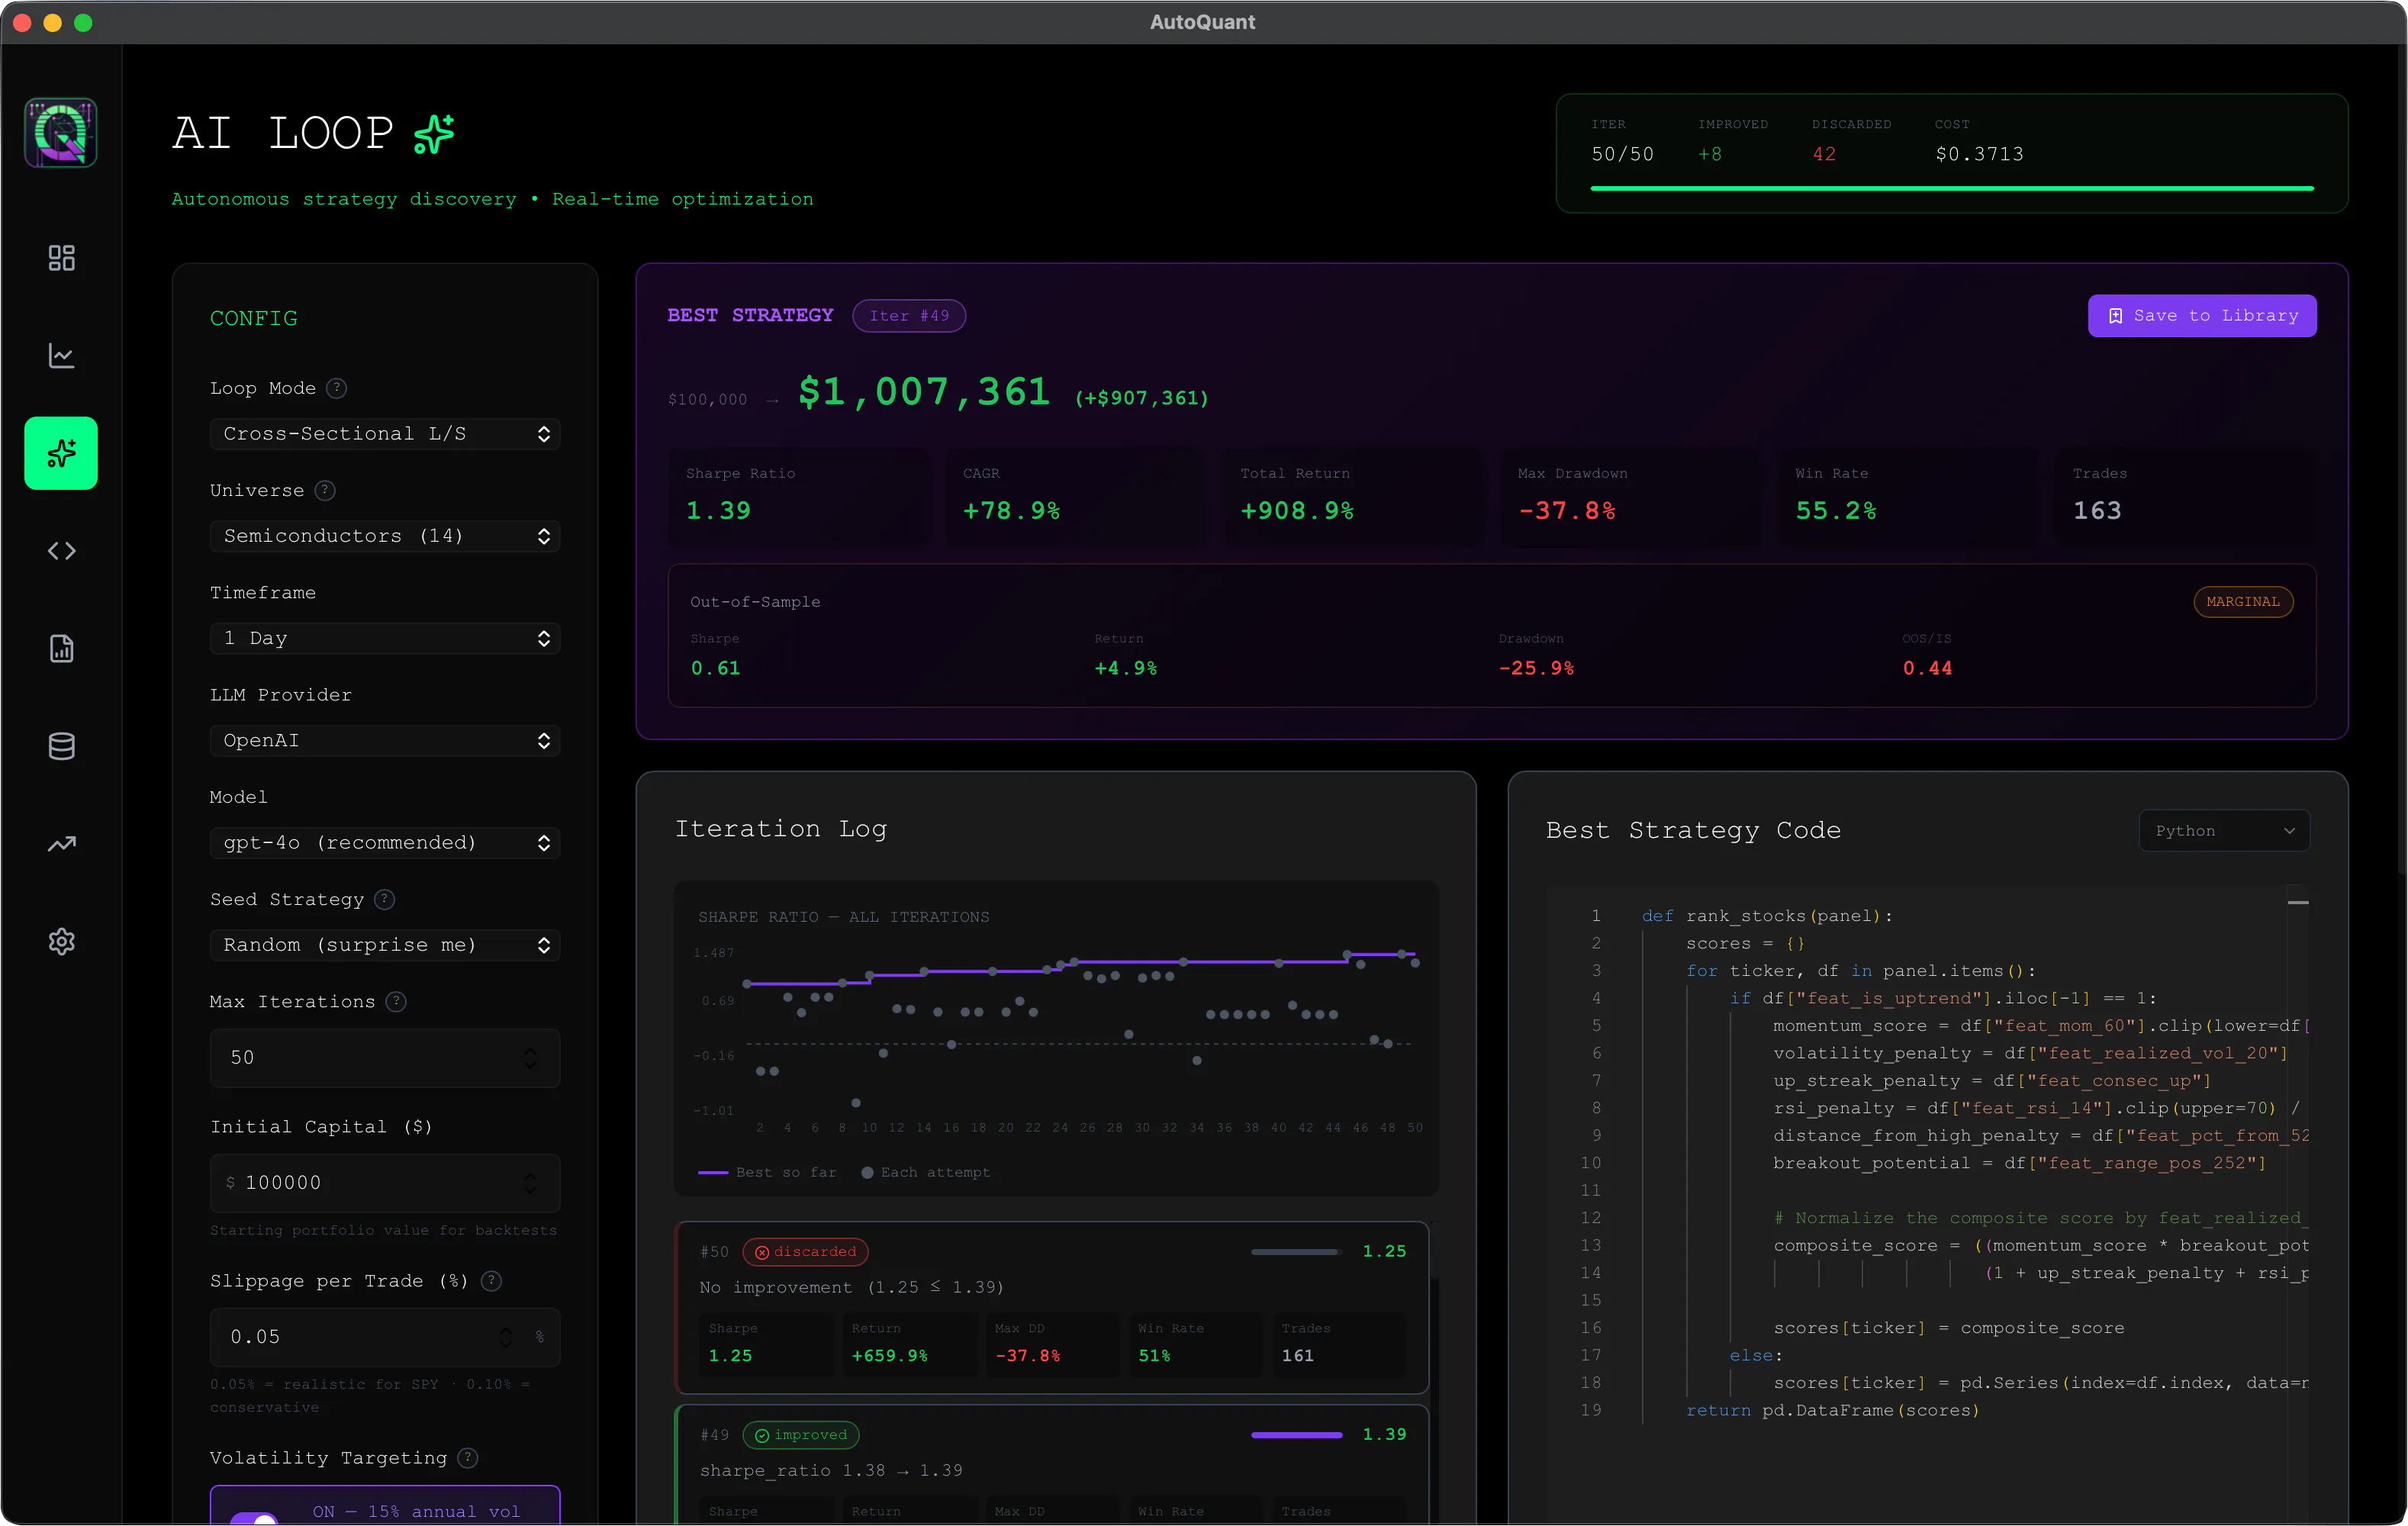This screenshot has height=1526, width=2408.
Task: Click the Max Drawdown -37.8% card
Action: click(x=1630, y=497)
